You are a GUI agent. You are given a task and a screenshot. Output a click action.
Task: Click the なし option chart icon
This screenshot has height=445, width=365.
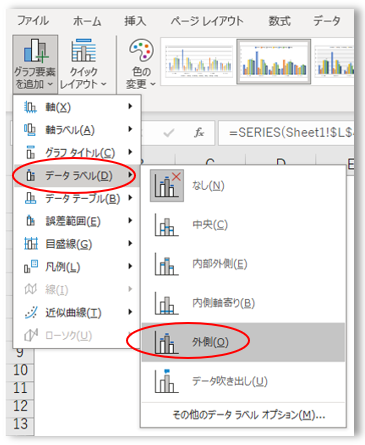tap(167, 185)
